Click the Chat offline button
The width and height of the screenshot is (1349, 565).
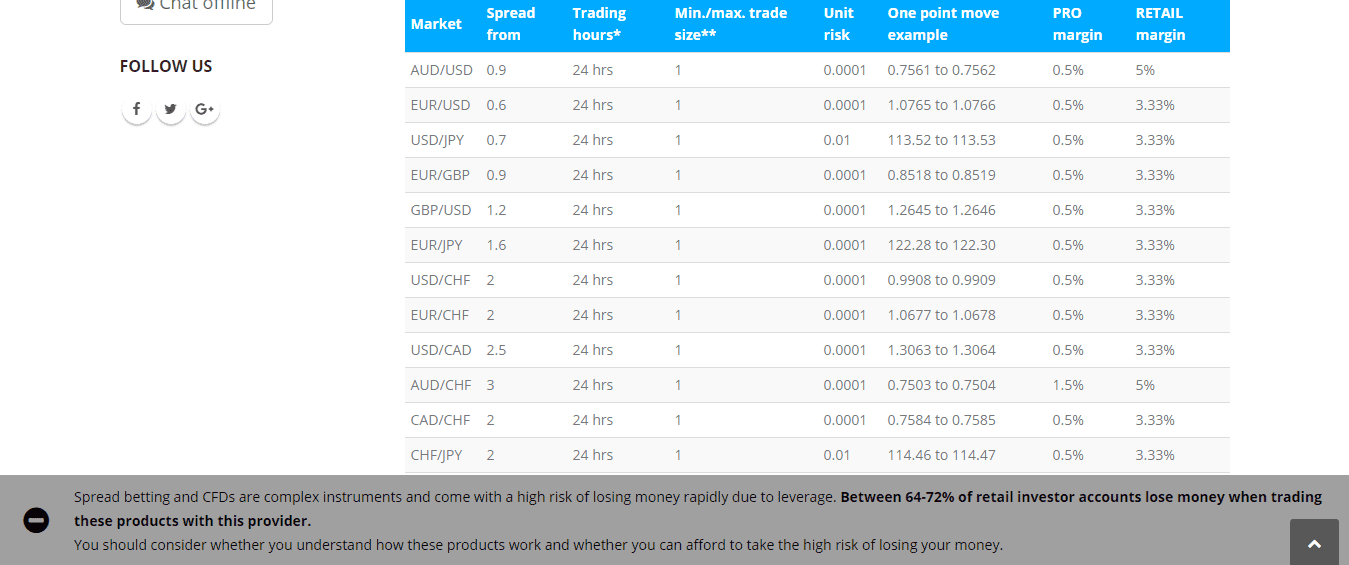pos(196,6)
